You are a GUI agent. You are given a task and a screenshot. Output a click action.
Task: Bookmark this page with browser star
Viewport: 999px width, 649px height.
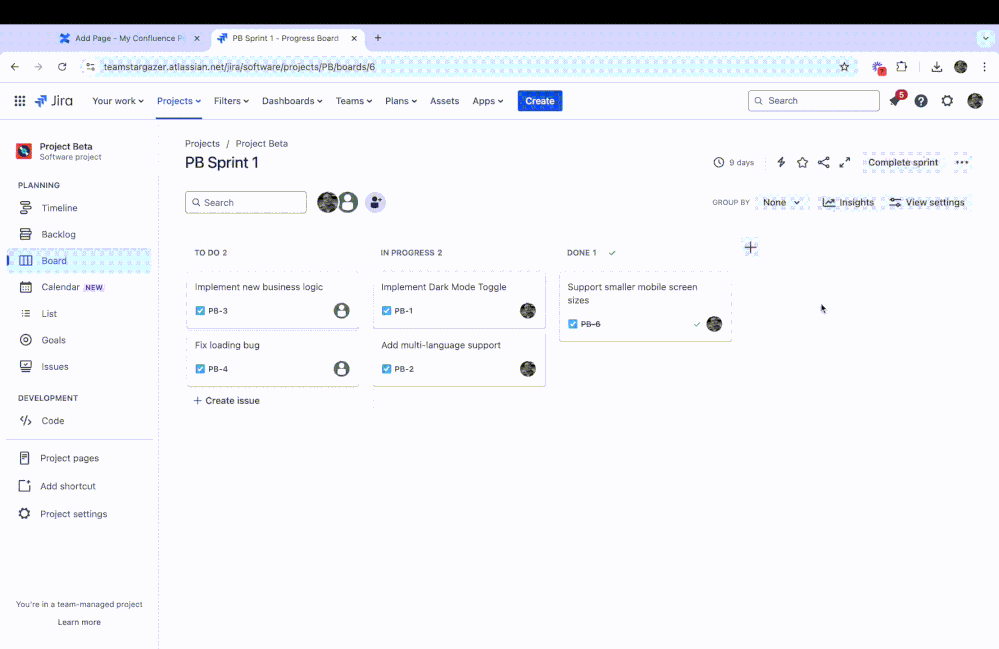click(844, 67)
